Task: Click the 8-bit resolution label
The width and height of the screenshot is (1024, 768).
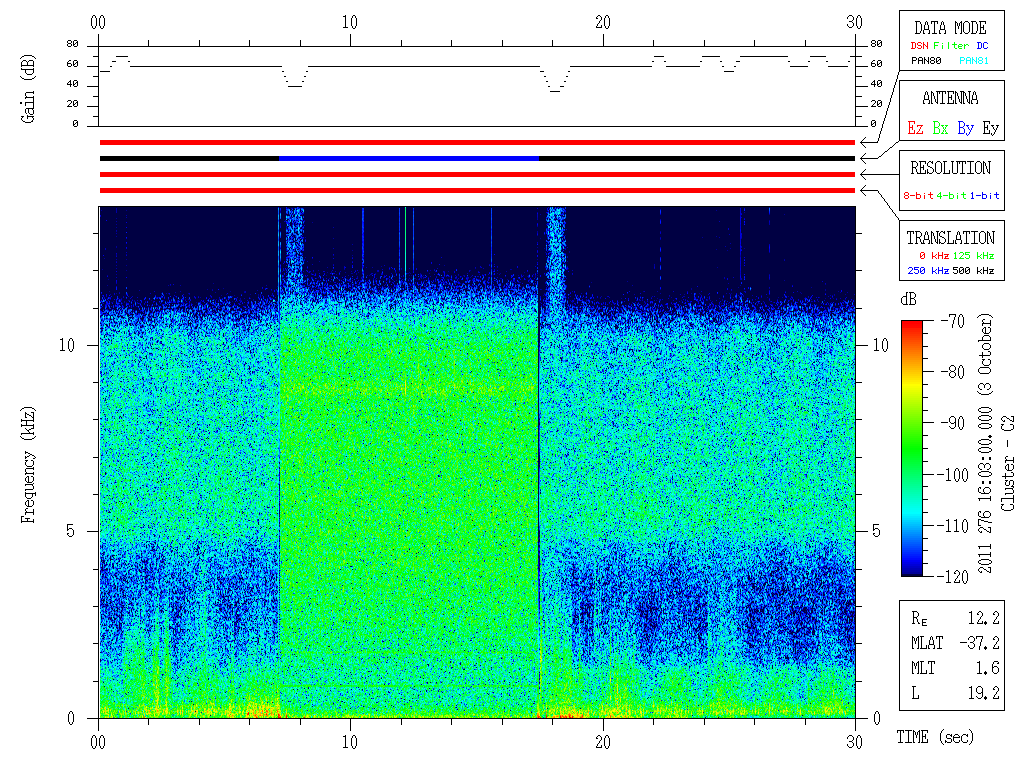Action: click(918, 195)
